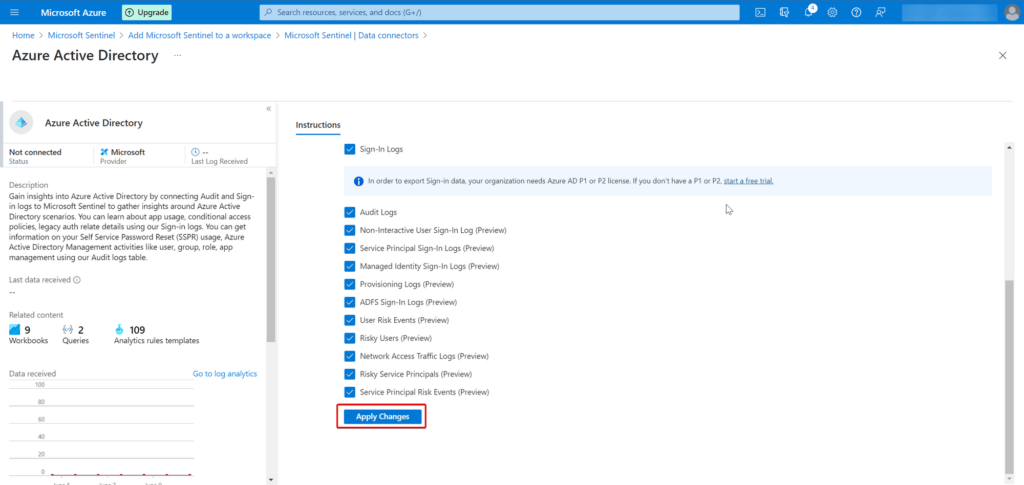The image size is (1024, 485).
Task: Toggle Service Principal Sign-In Logs checkbox
Action: click(x=349, y=248)
